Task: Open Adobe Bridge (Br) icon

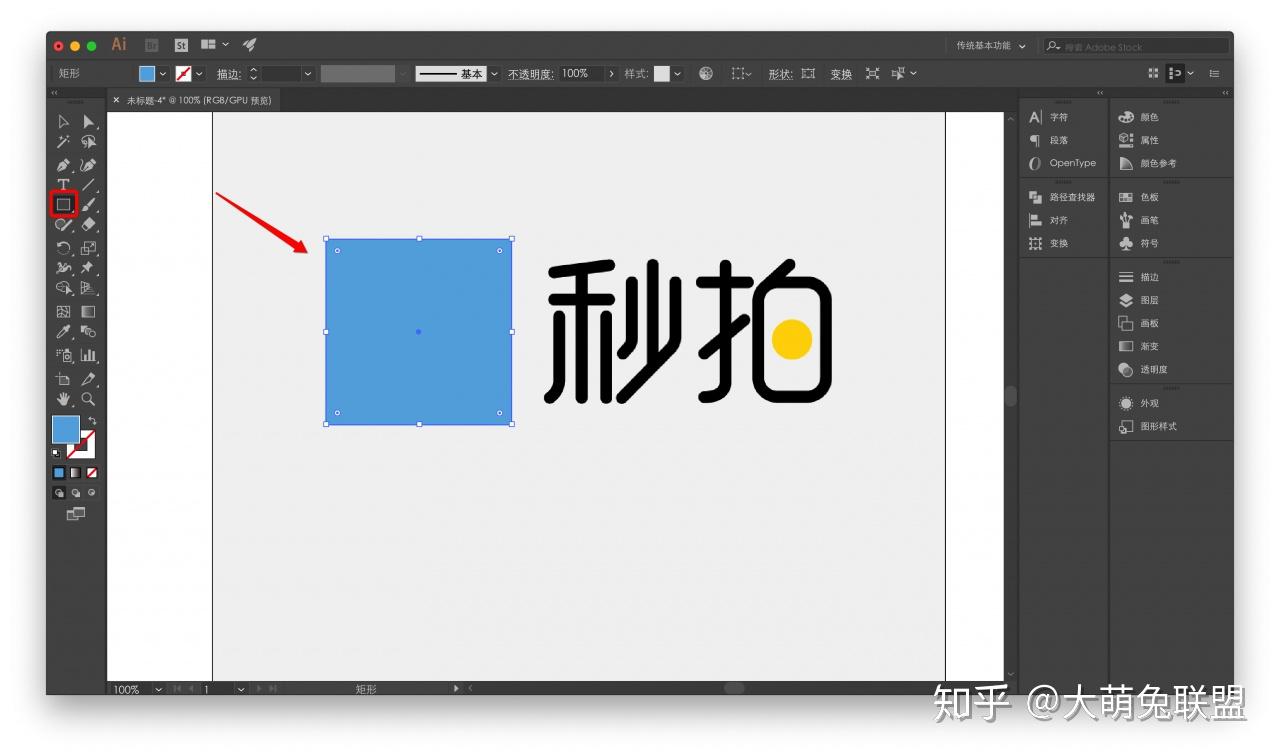Action: click(x=152, y=45)
